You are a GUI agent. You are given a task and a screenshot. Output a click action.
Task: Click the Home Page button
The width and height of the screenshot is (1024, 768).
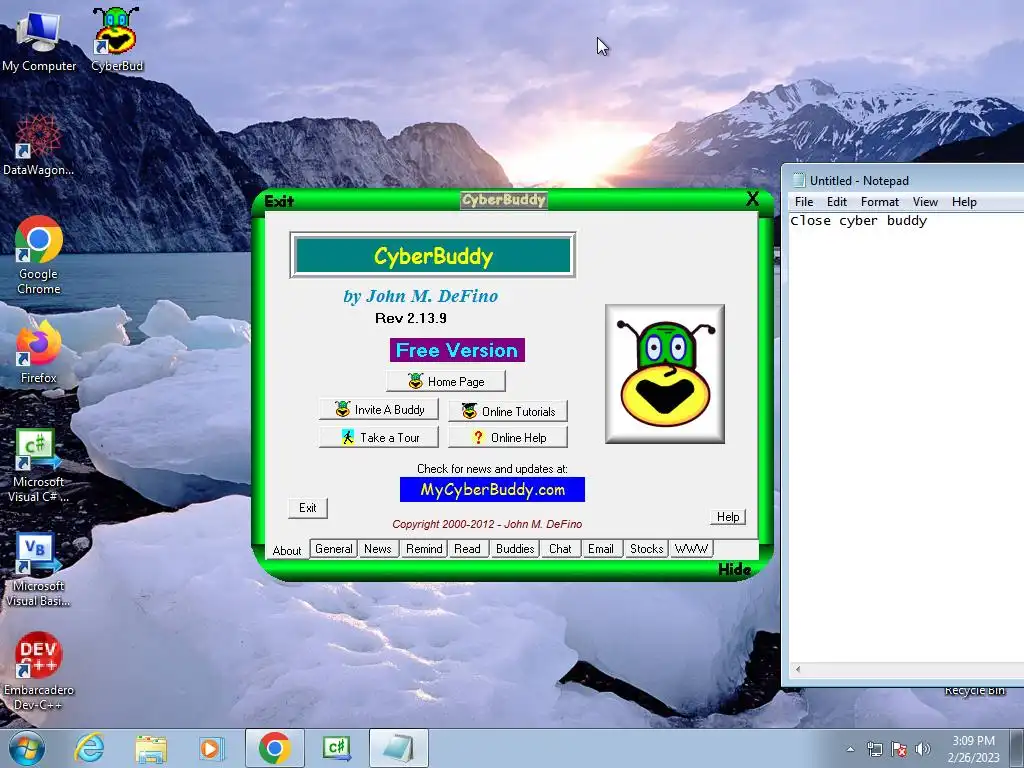click(446, 381)
